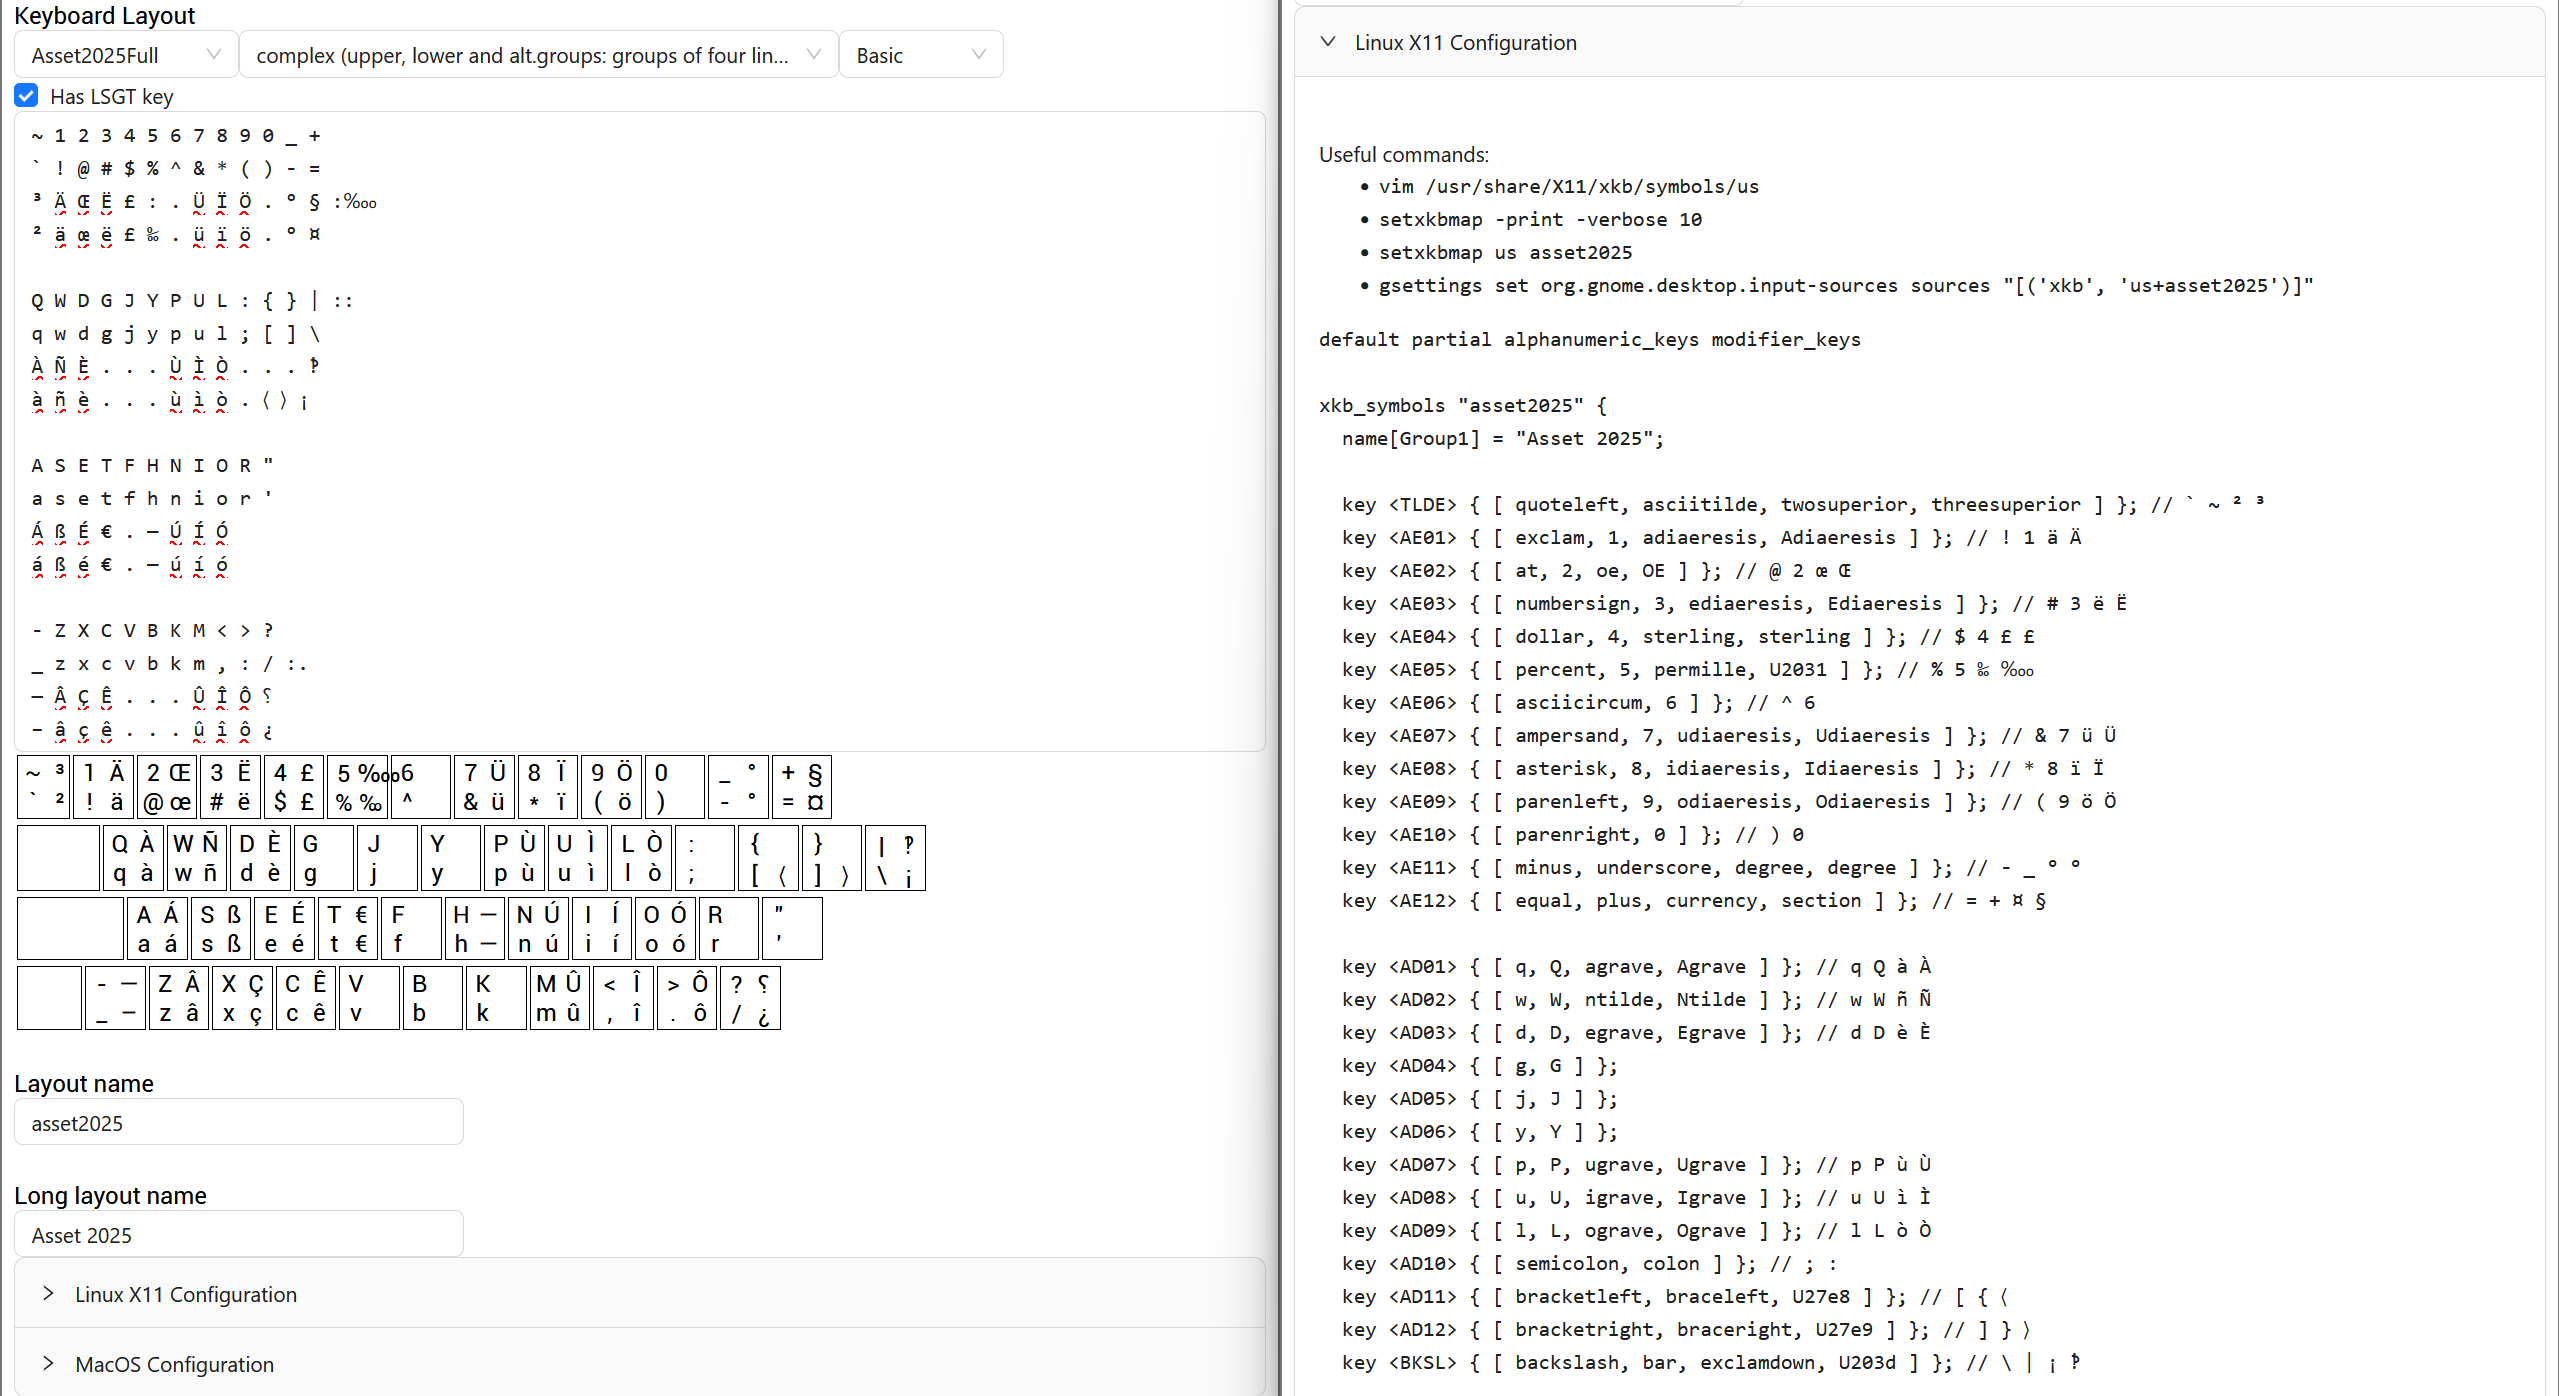Screen dimensions: 2559x1396
Task: Click the Layout name input field
Action: [238, 1122]
